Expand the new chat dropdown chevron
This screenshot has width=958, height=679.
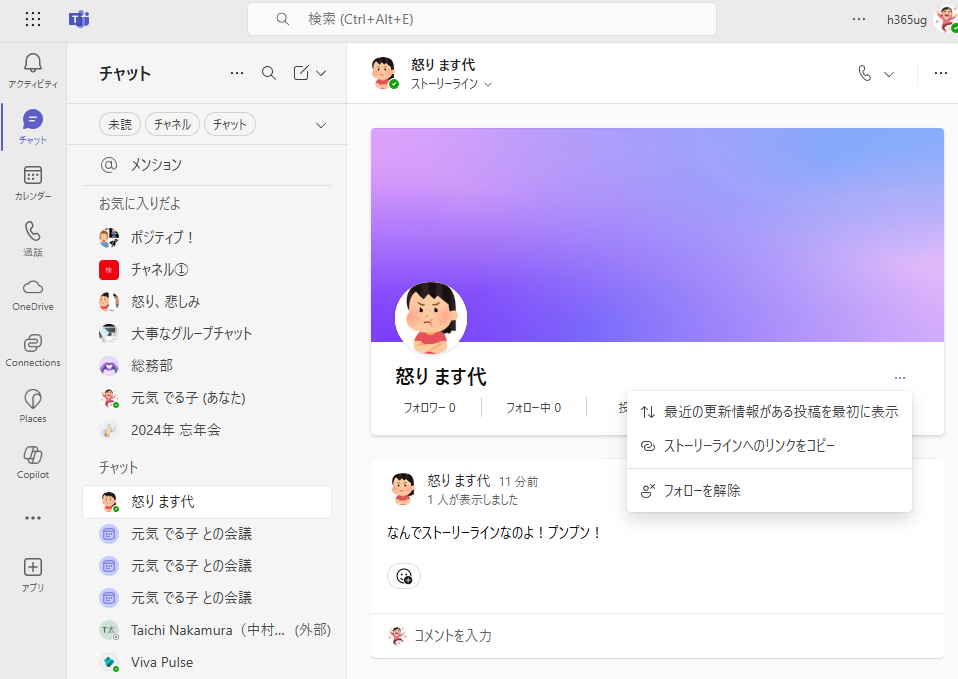point(321,73)
